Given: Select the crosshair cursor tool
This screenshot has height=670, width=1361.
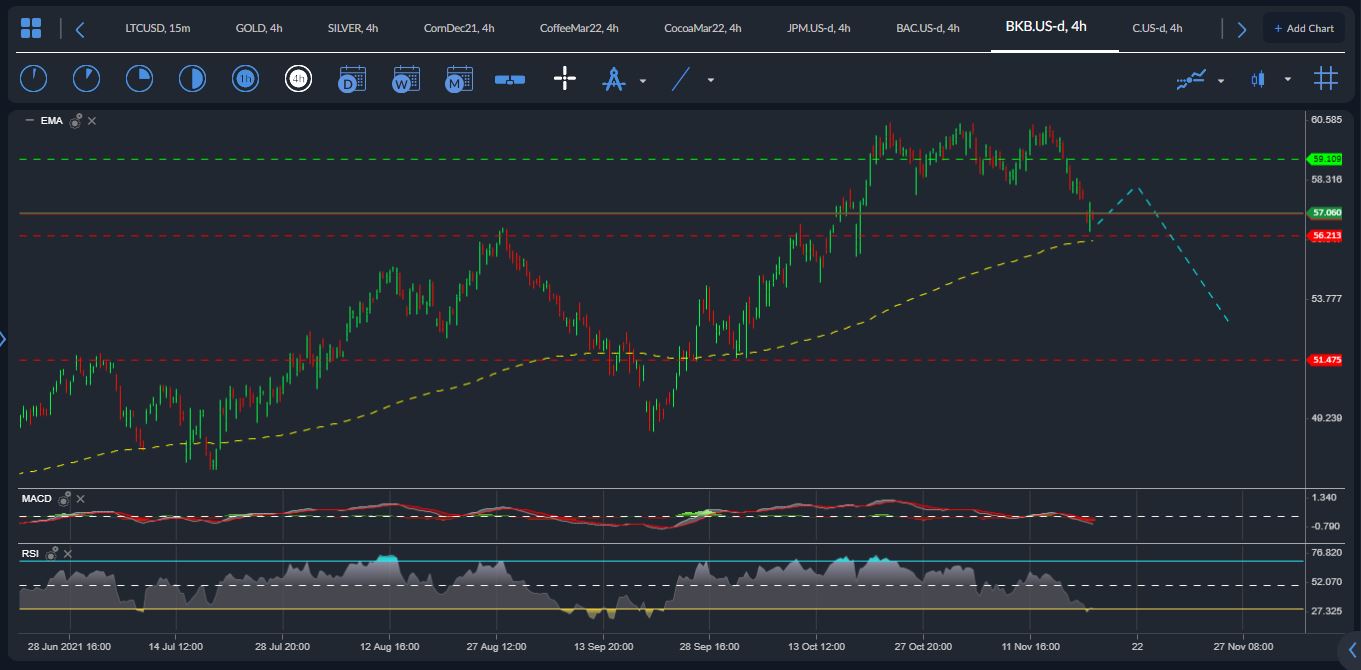Looking at the screenshot, I should tap(565, 79).
